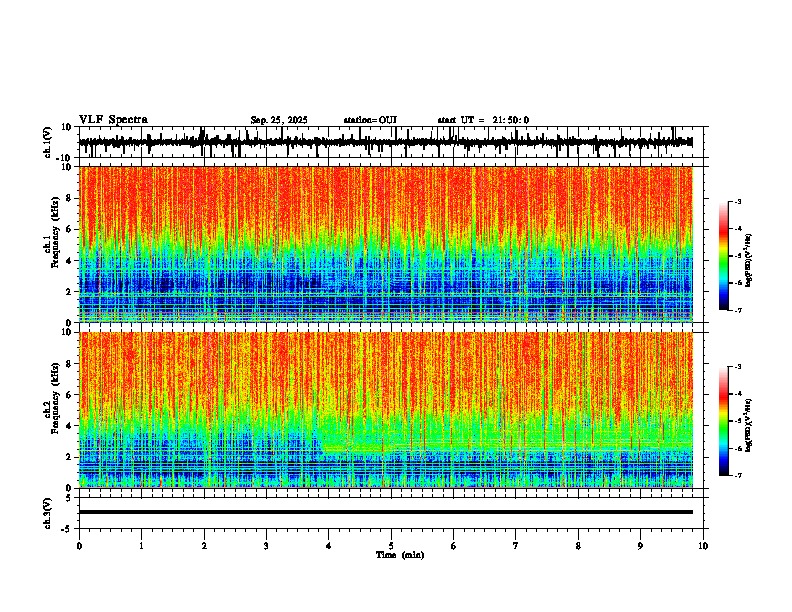This screenshot has width=792, height=612.
Task: Click time axis tick label '1'
Action: [x=141, y=546]
